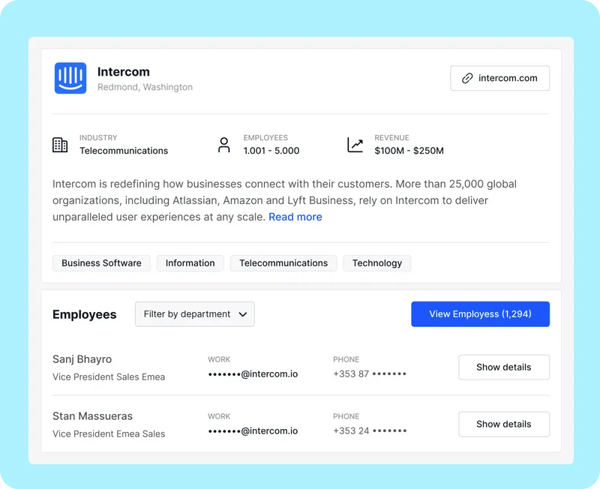Click the REVENUE label
Image resolution: width=600 pixels, height=489 pixels.
pos(392,138)
